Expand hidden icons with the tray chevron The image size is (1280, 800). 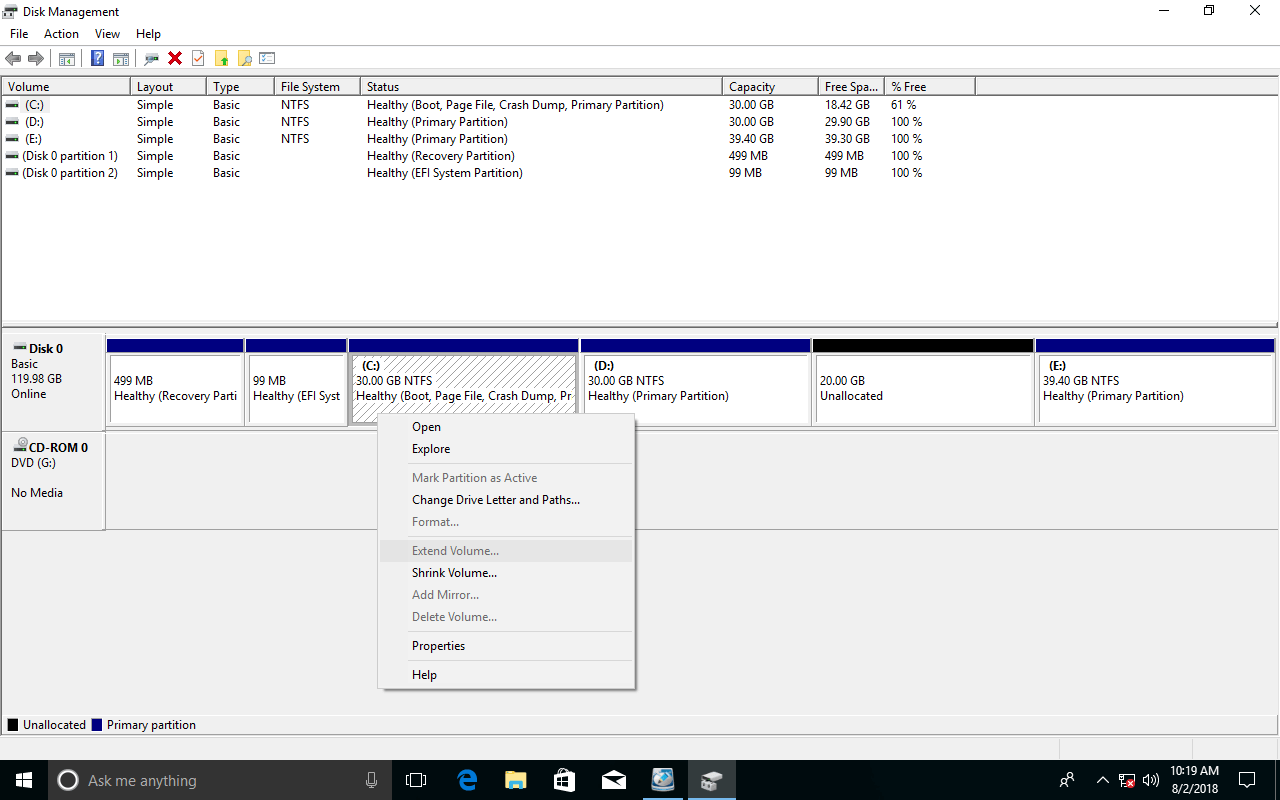[1101, 780]
